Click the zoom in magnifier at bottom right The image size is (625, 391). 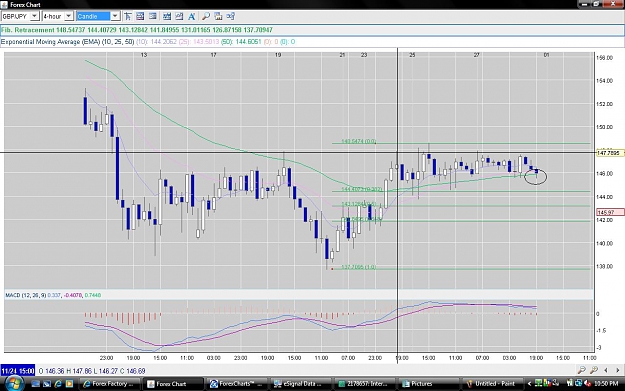(594, 370)
